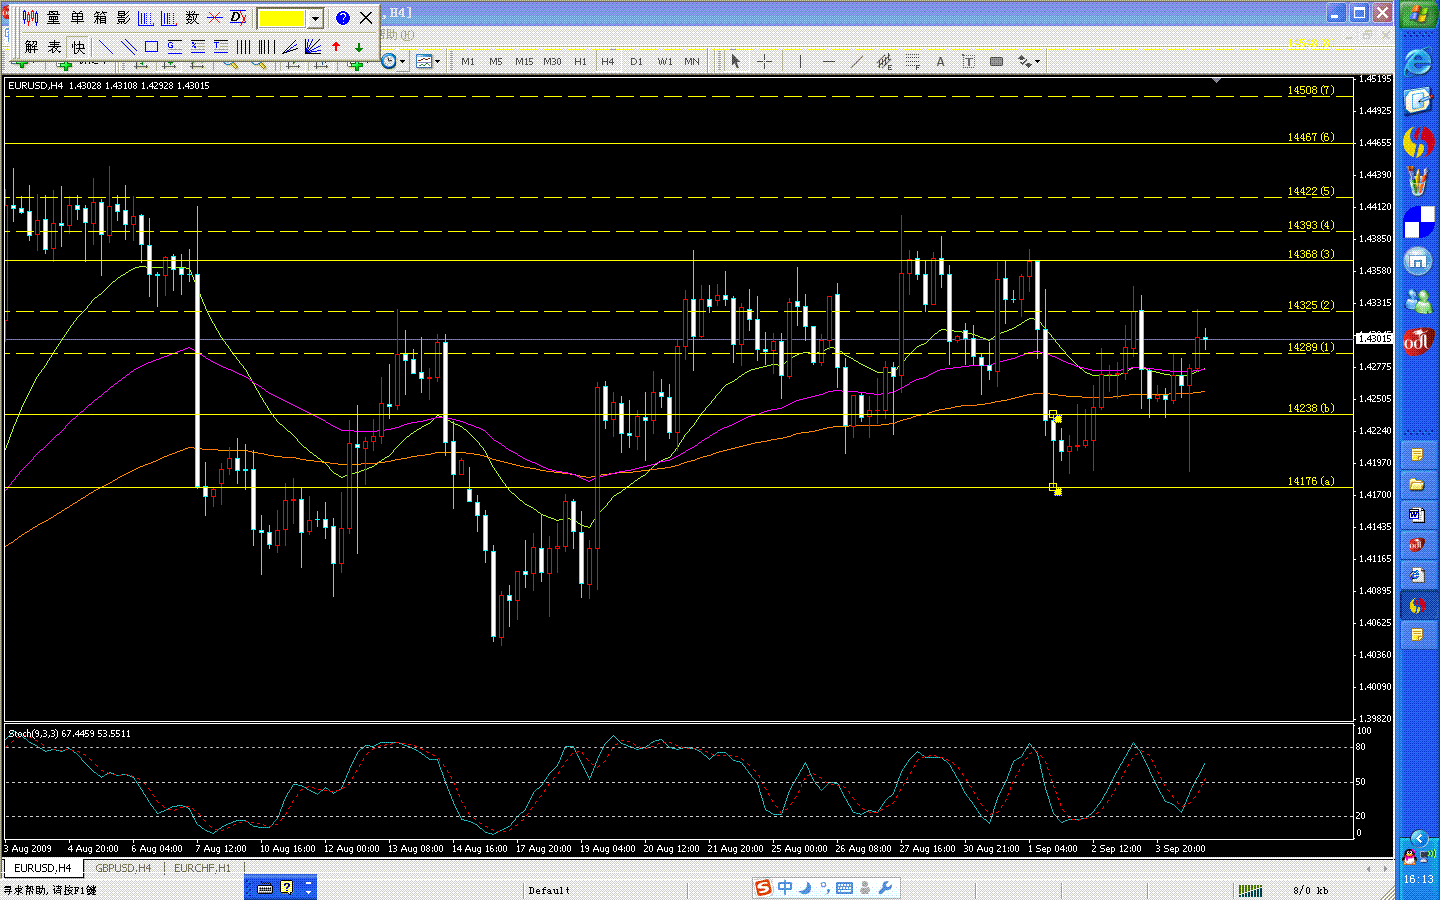Open the Windows Start button
The width and height of the screenshot is (1440, 900).
[x=1418, y=15]
